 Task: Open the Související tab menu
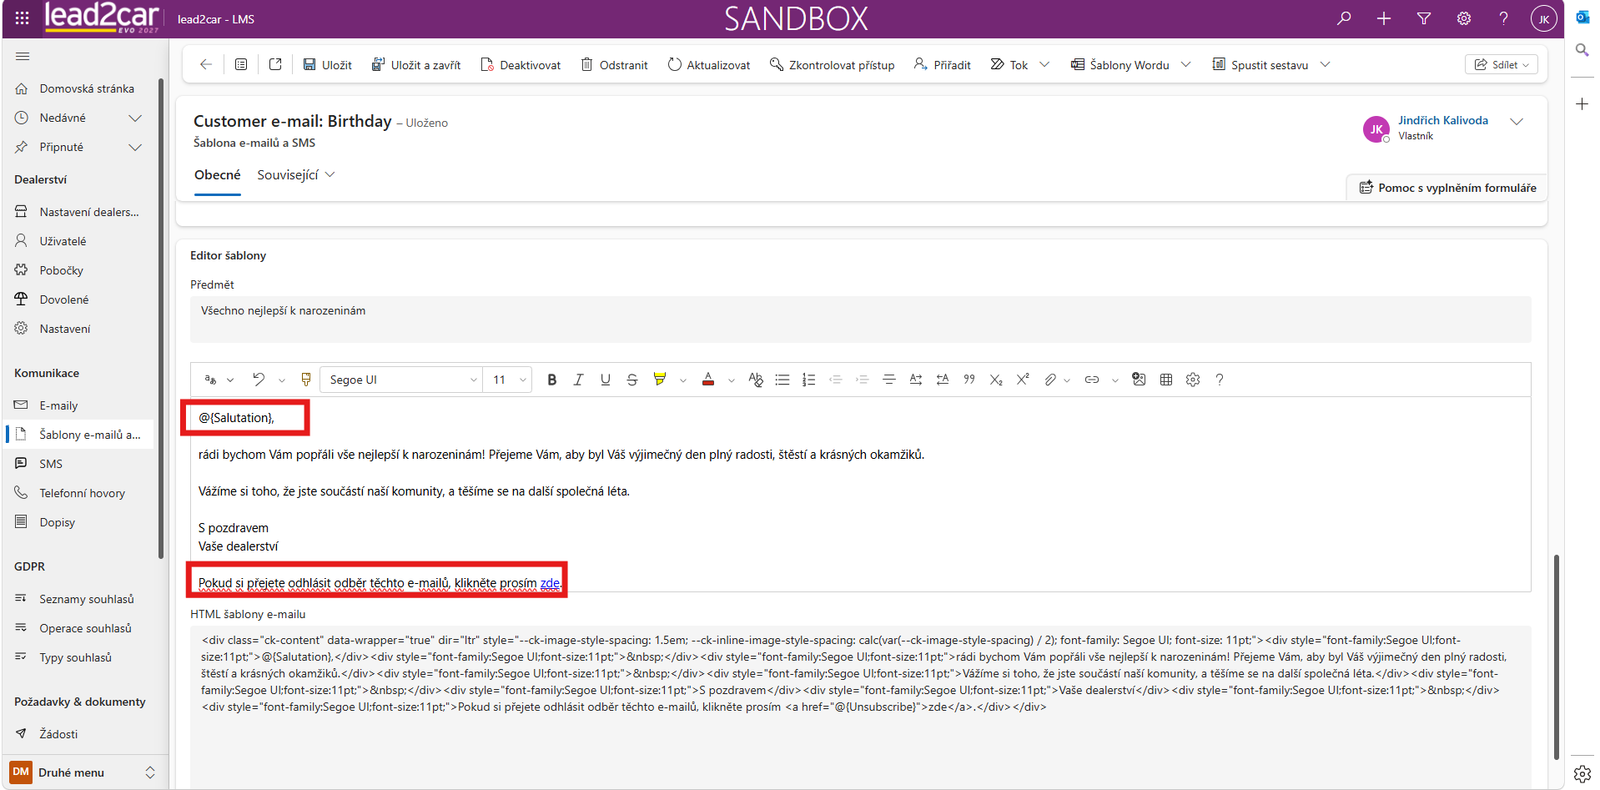tap(296, 175)
